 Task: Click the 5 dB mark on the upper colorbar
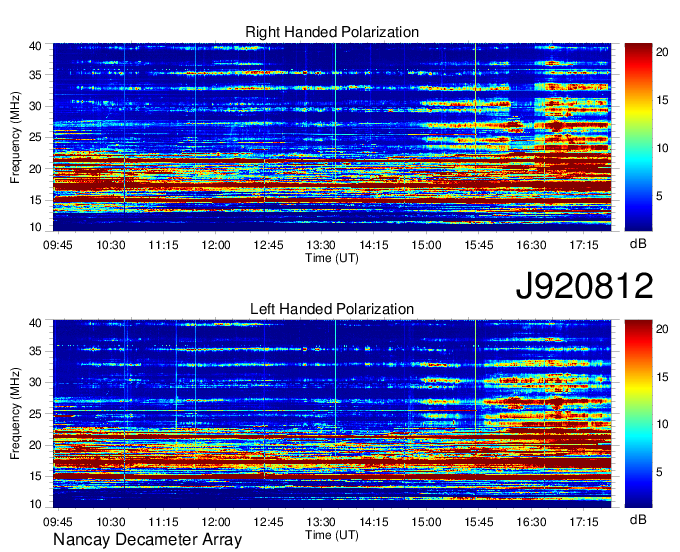click(659, 196)
